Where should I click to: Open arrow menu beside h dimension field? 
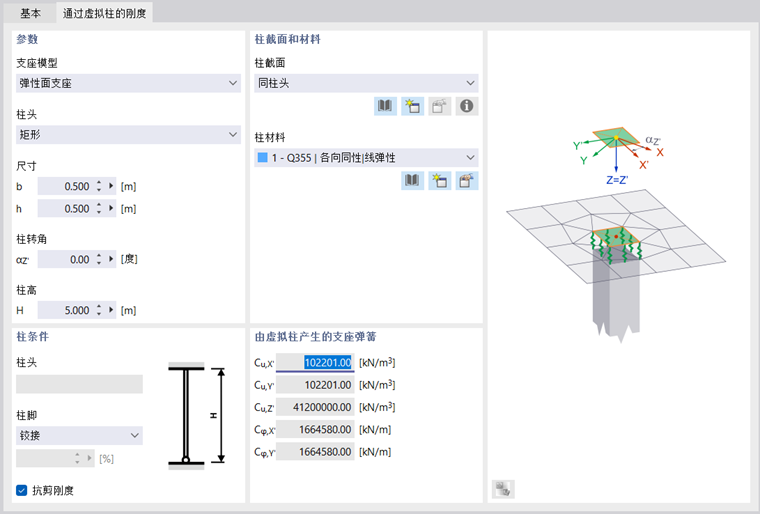coord(111,209)
